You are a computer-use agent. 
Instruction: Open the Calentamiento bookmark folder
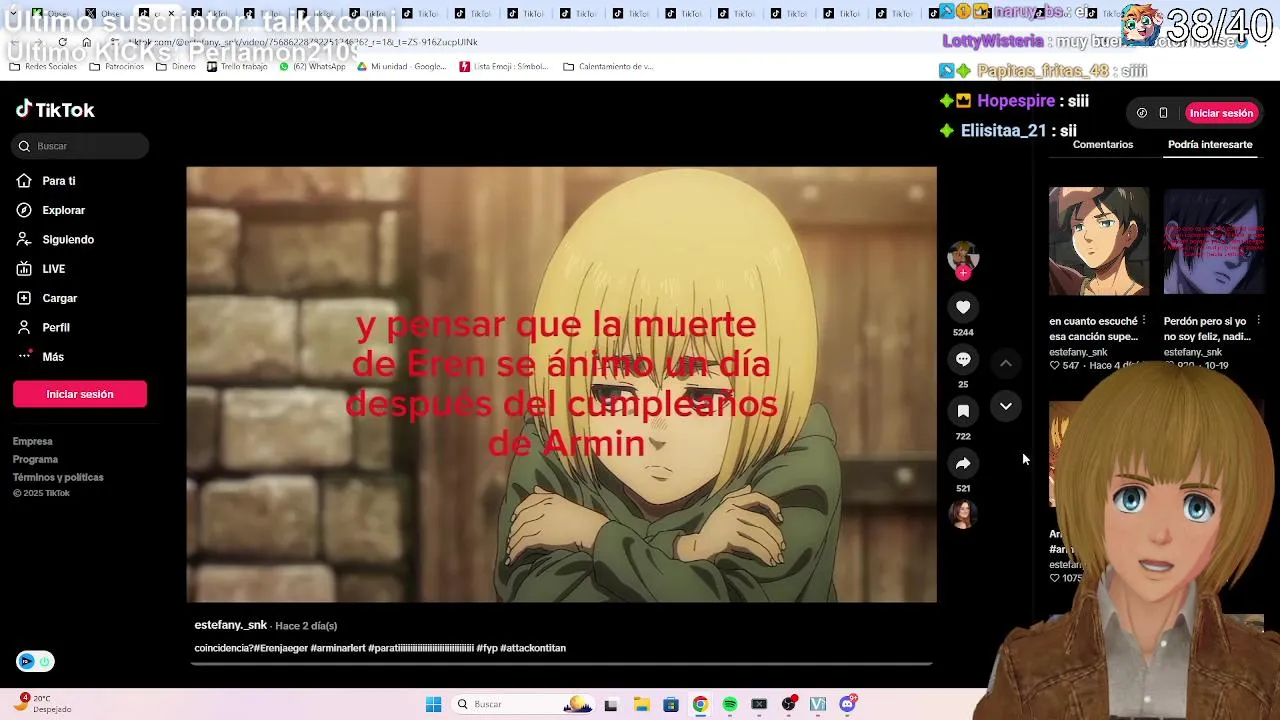(x=609, y=67)
